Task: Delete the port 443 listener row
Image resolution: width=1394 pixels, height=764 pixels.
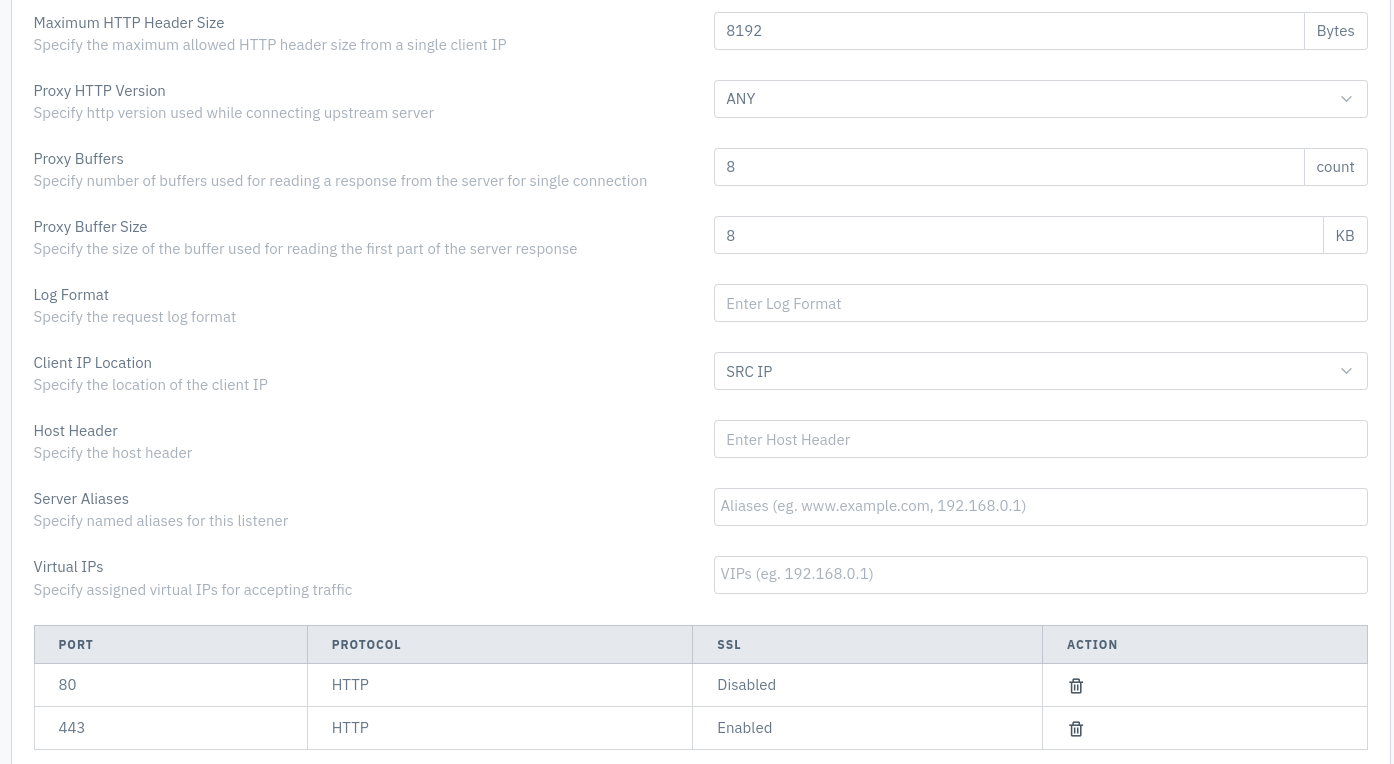Action: click(1076, 729)
